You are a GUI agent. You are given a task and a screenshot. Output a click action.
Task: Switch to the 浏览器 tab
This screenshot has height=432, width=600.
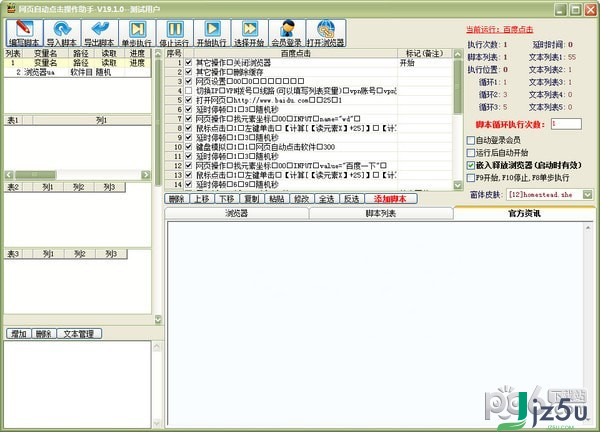[x=236, y=213]
